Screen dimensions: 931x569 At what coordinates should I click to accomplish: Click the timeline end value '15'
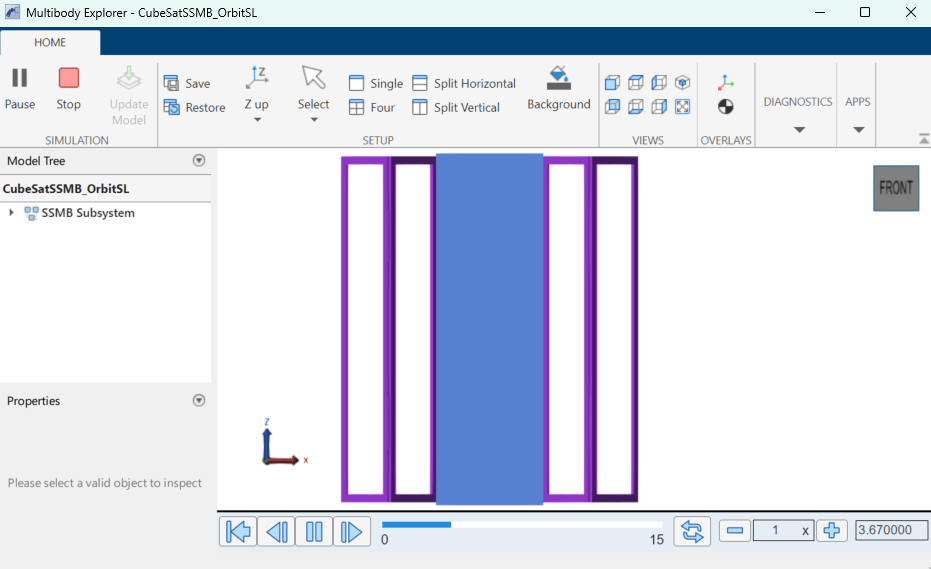tap(656, 539)
